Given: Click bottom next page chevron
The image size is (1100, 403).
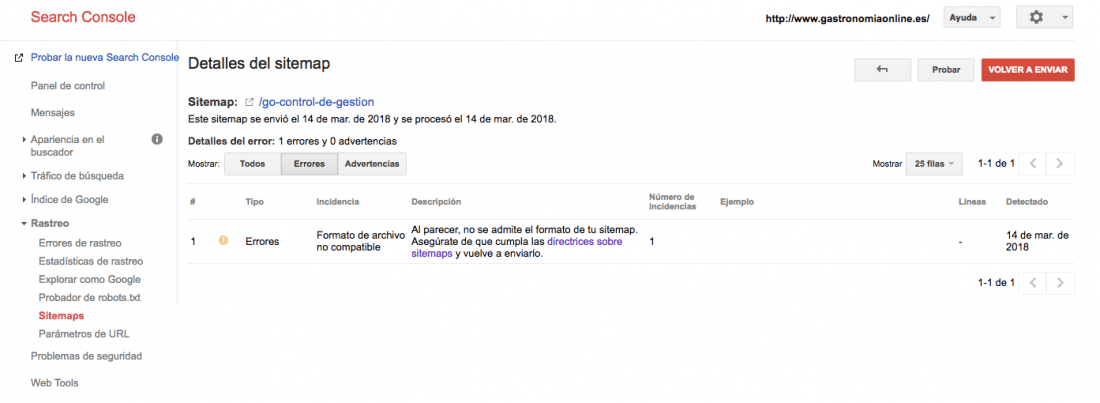Looking at the screenshot, I should (x=1060, y=283).
